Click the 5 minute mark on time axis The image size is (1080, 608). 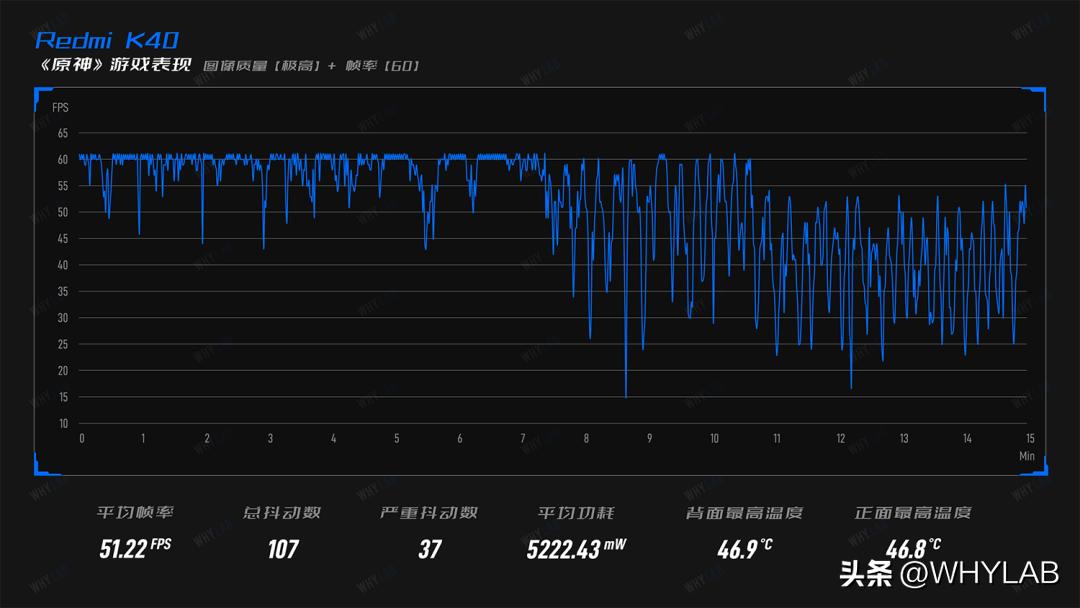pos(397,439)
